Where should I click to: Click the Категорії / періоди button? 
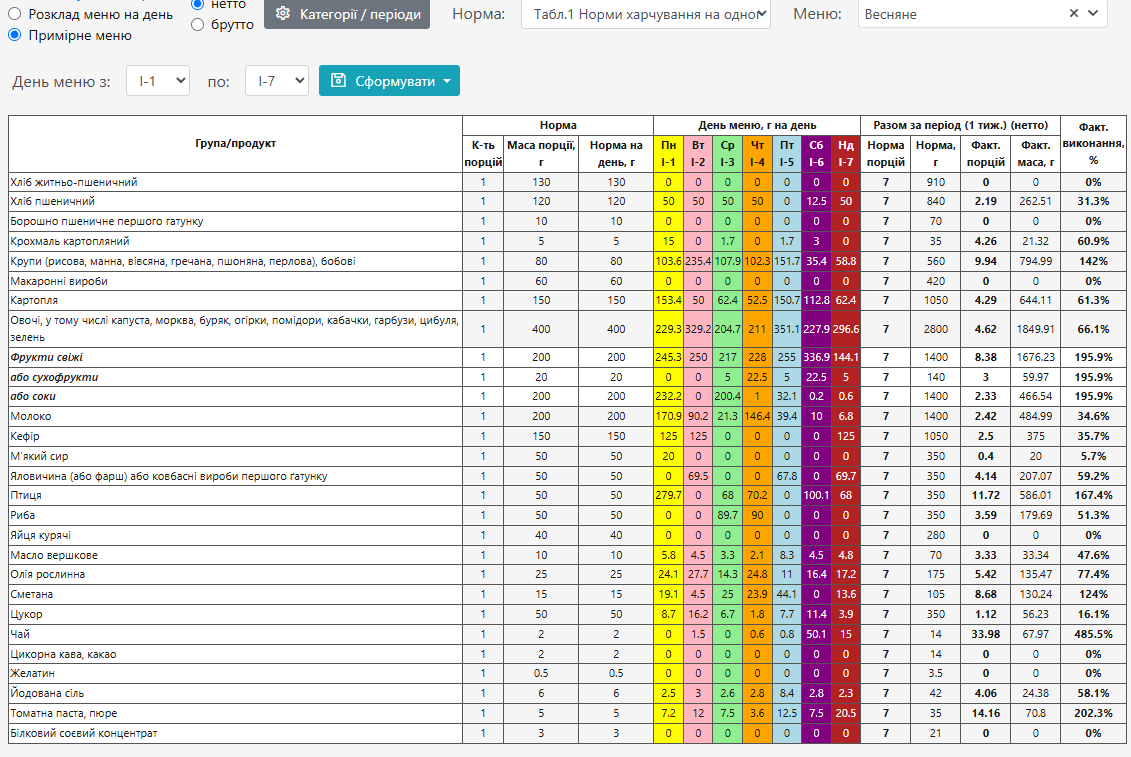tap(347, 14)
